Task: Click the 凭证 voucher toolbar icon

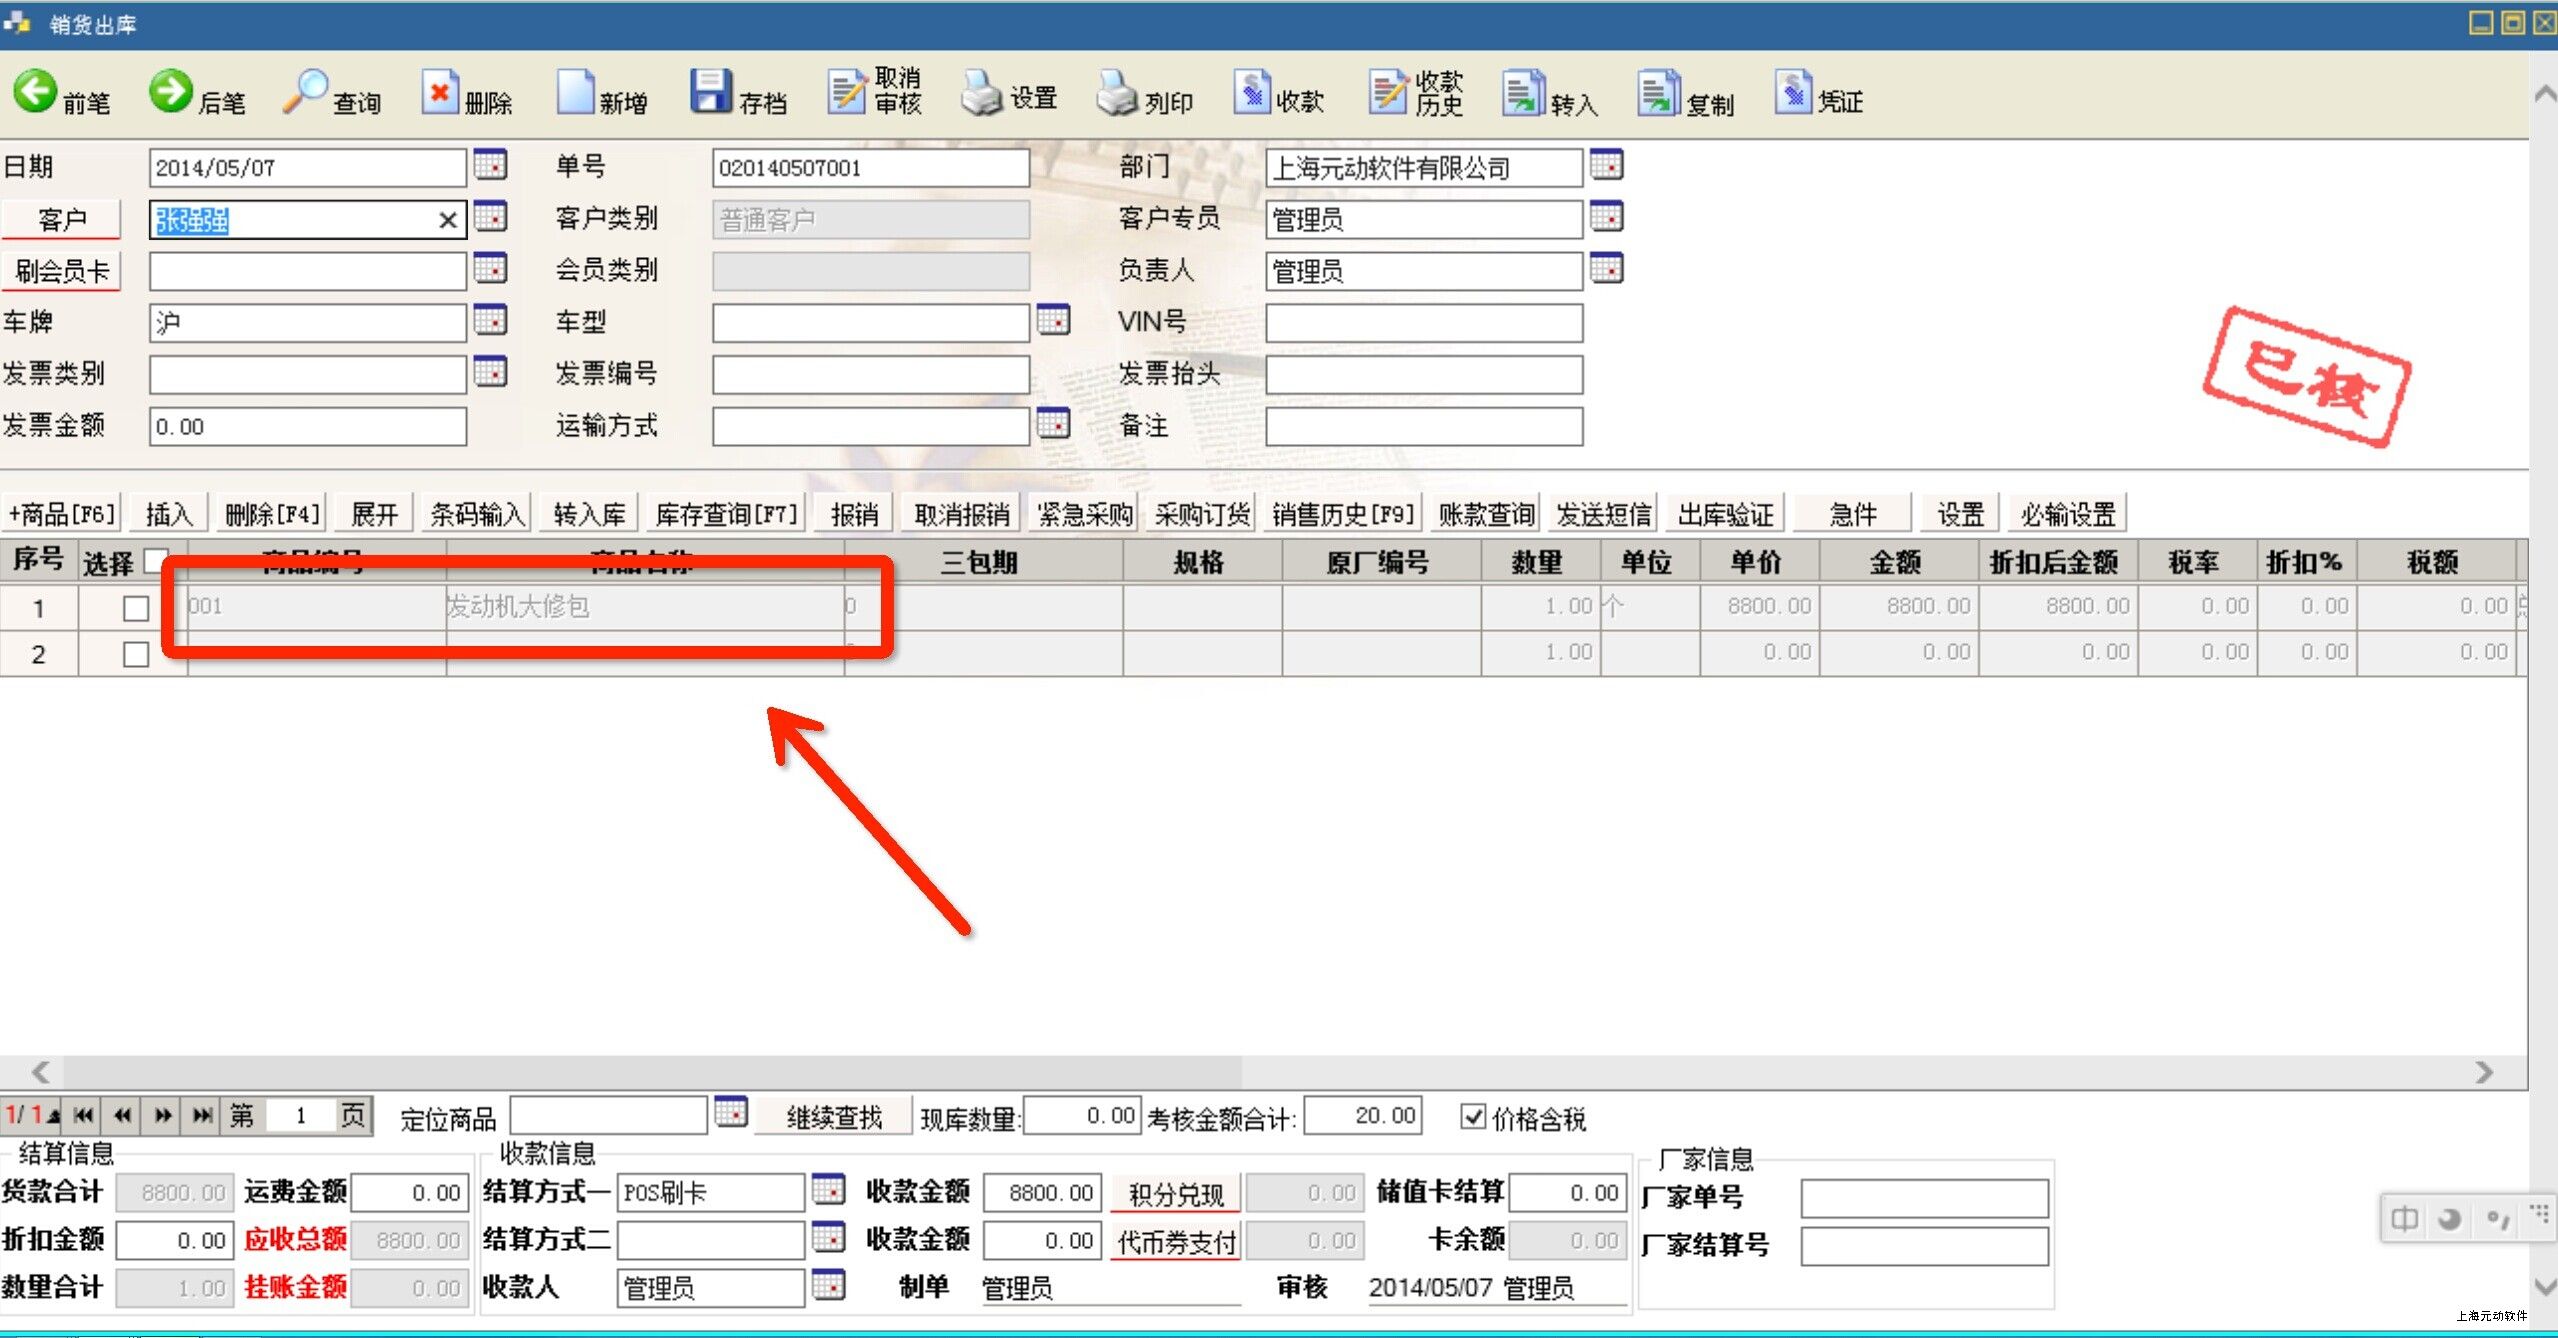Action: click(x=1793, y=92)
